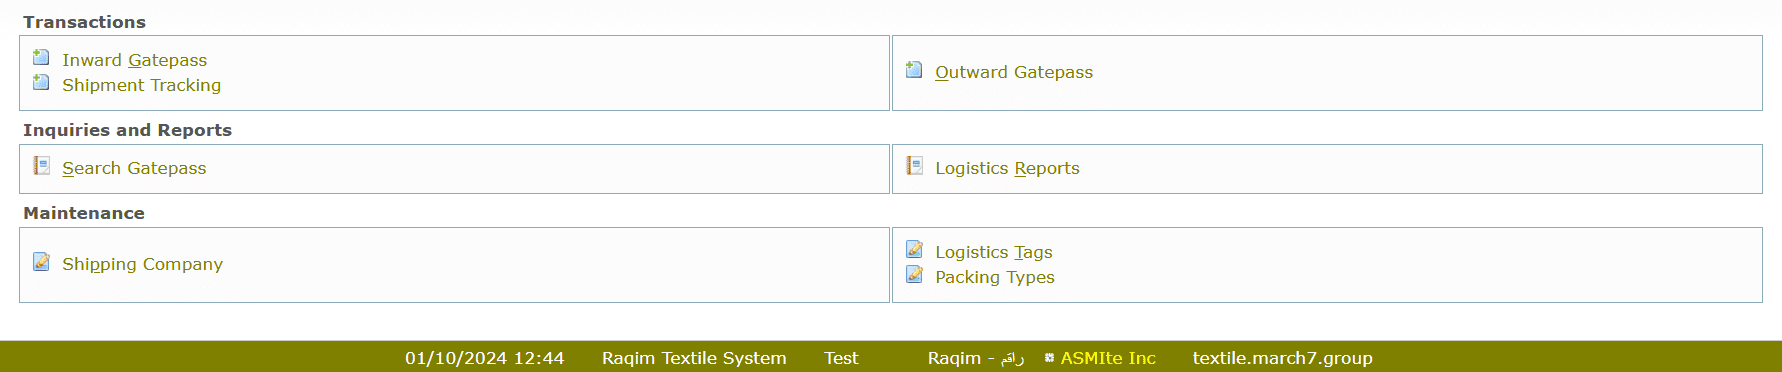Click the icon beside Inward Gatepass
The image size is (1782, 372).
[x=41, y=57]
